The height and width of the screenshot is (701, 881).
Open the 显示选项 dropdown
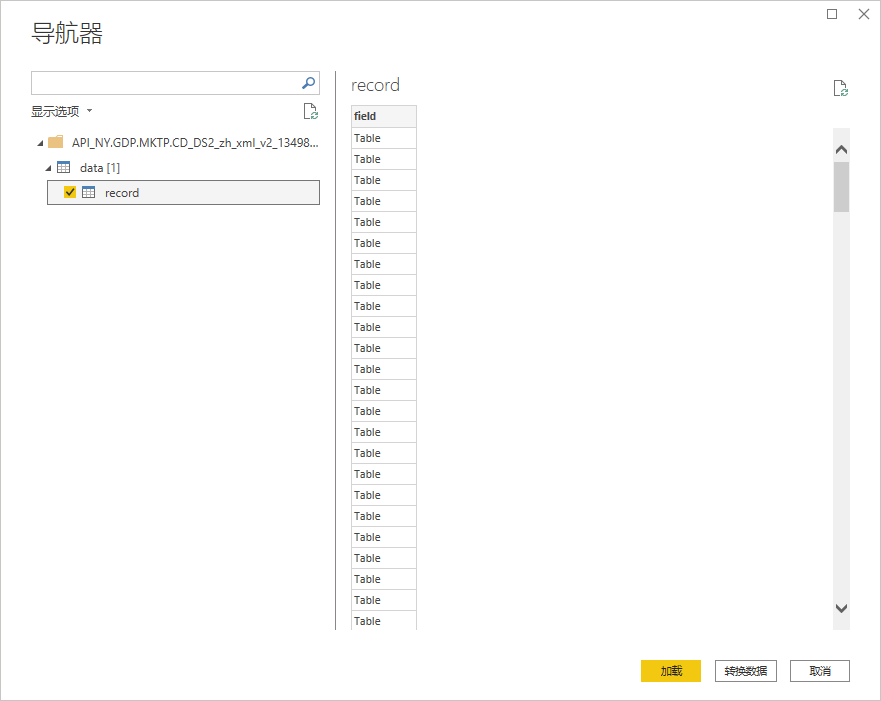[61, 111]
